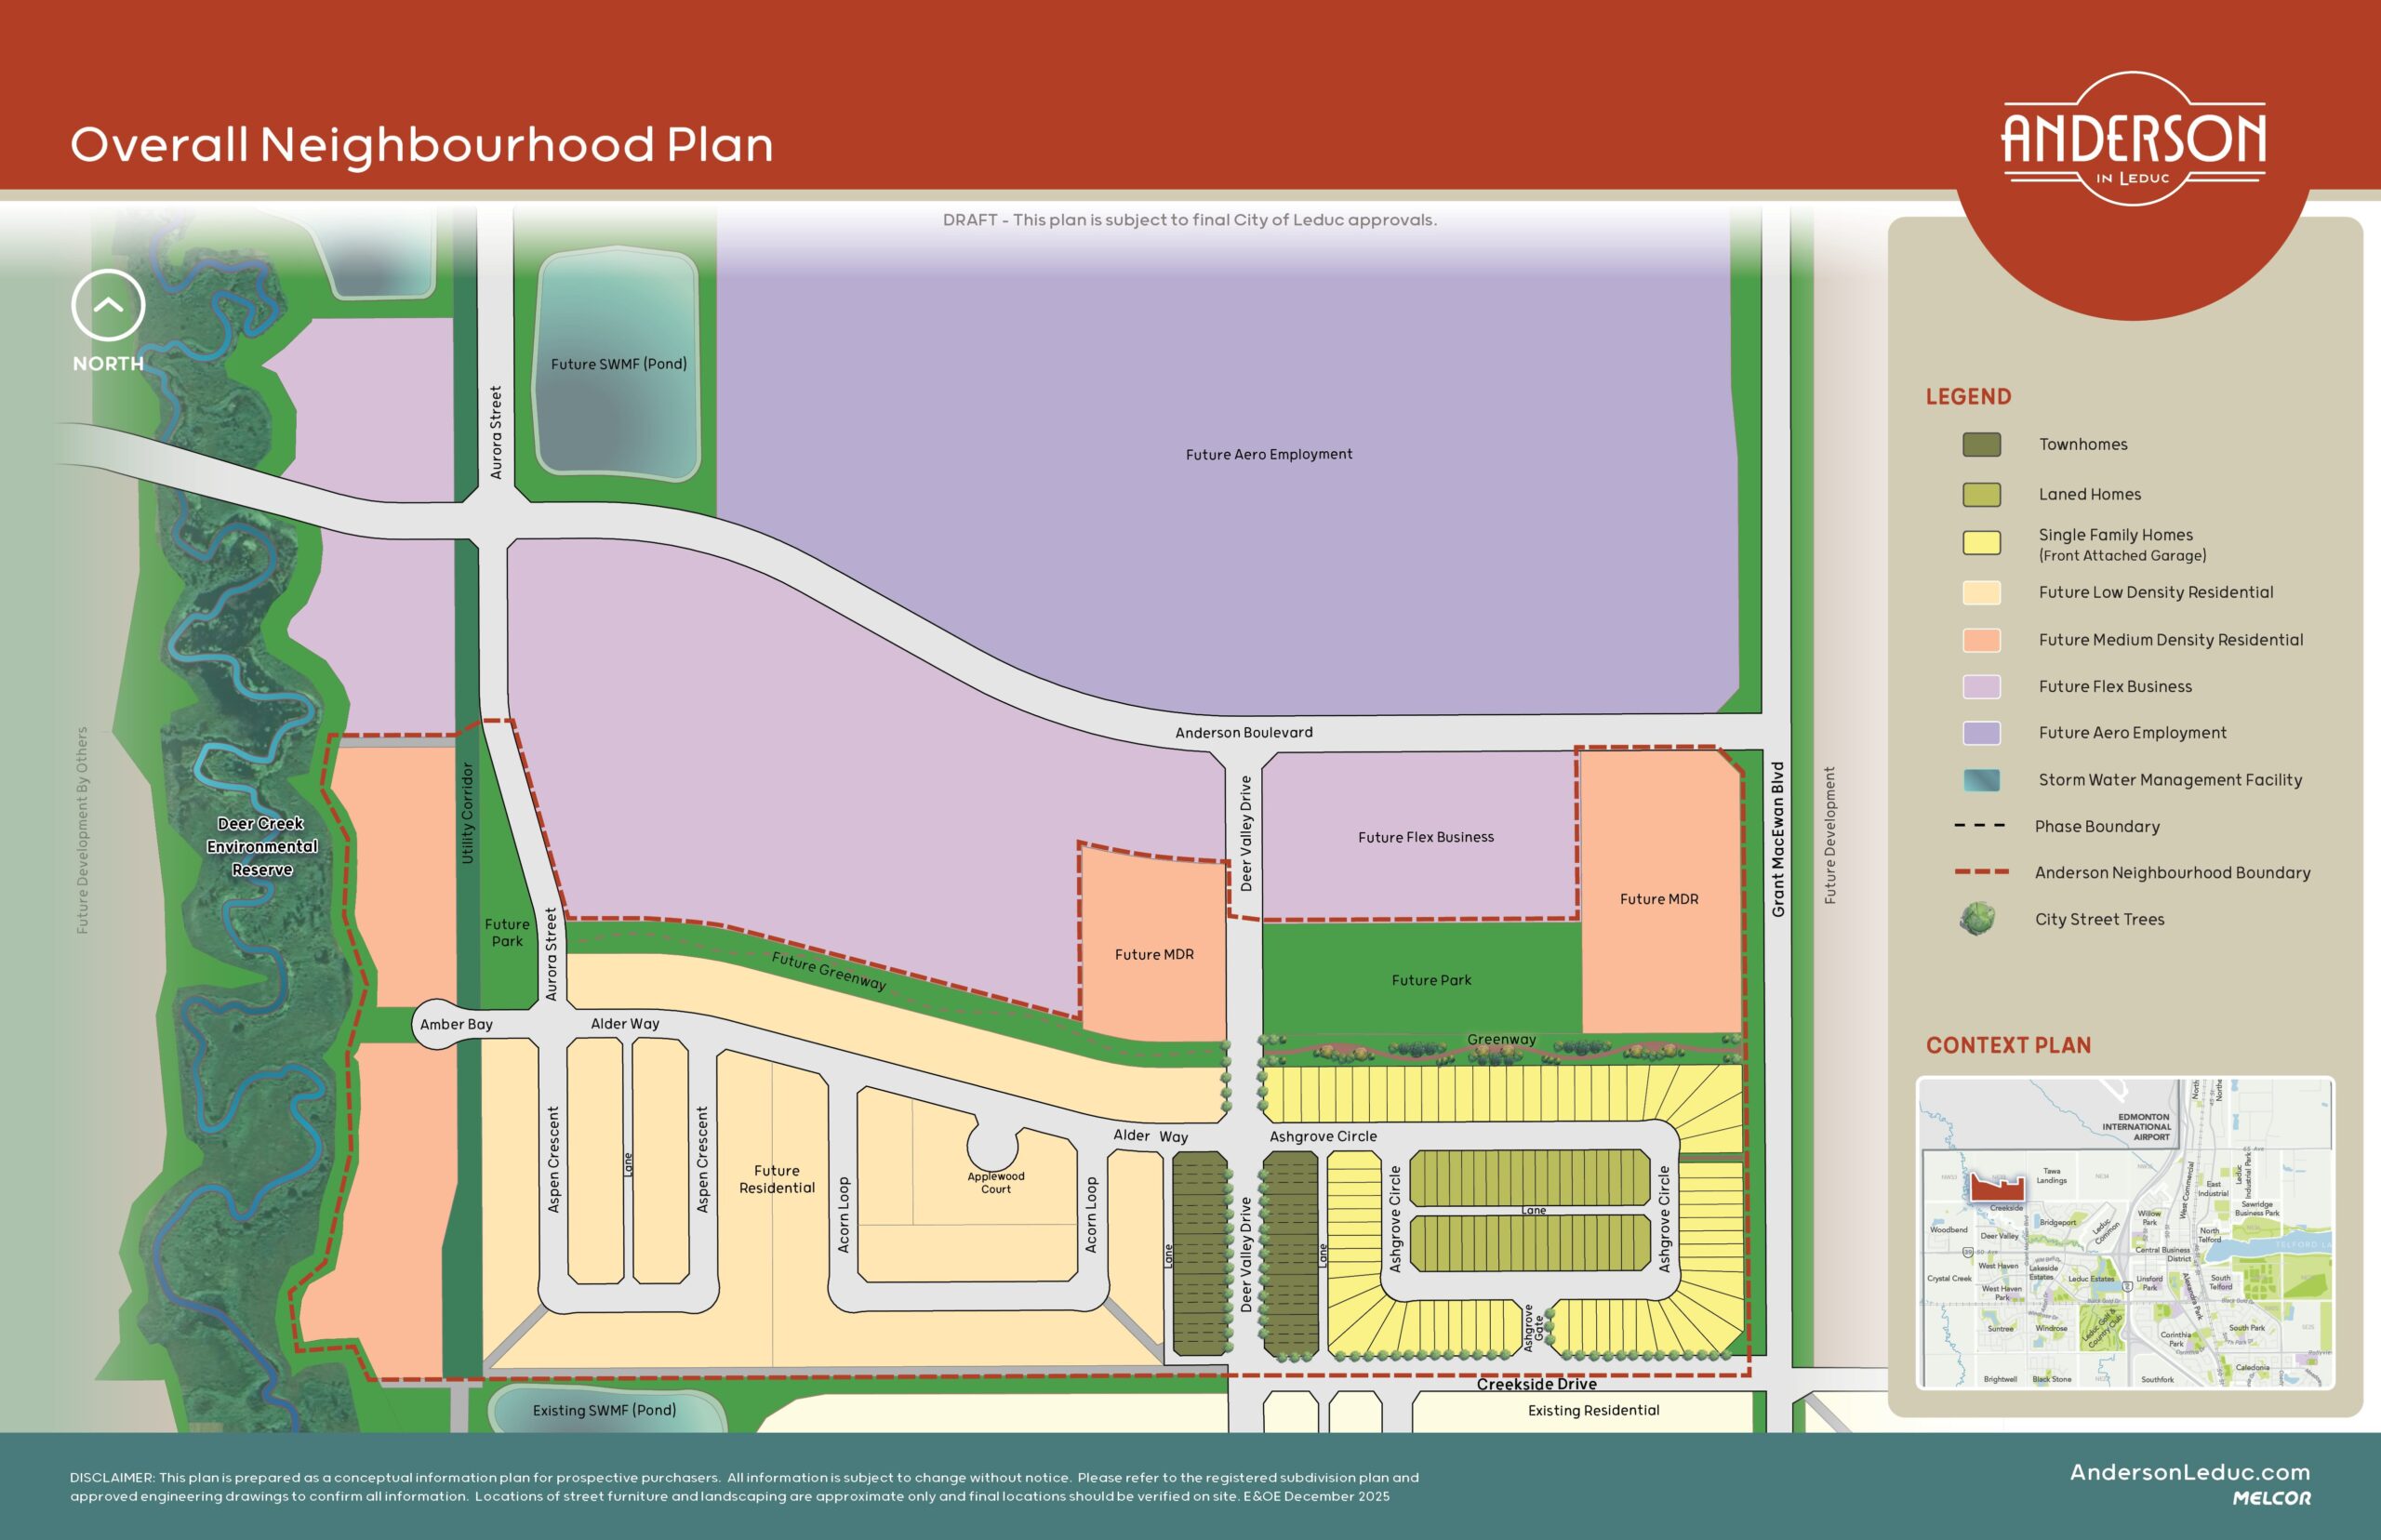Click the Applewood Court cul-de-sac label
This screenshot has height=1540, width=2381.
[995, 1182]
